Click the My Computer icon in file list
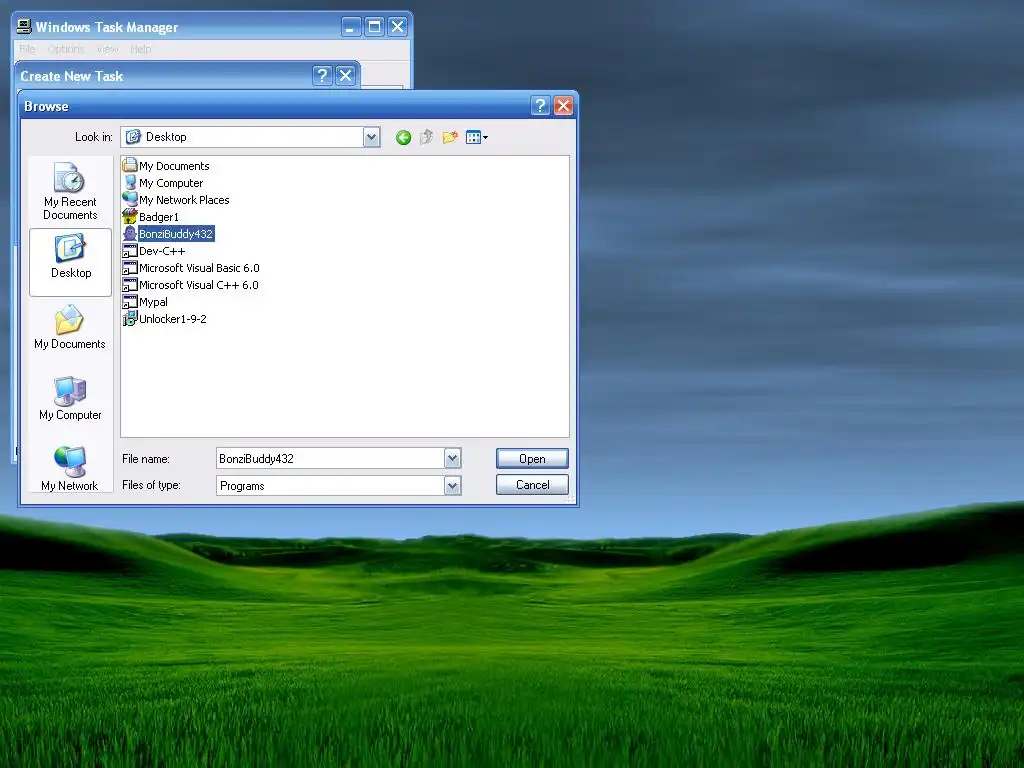The image size is (1024, 768). click(130, 182)
